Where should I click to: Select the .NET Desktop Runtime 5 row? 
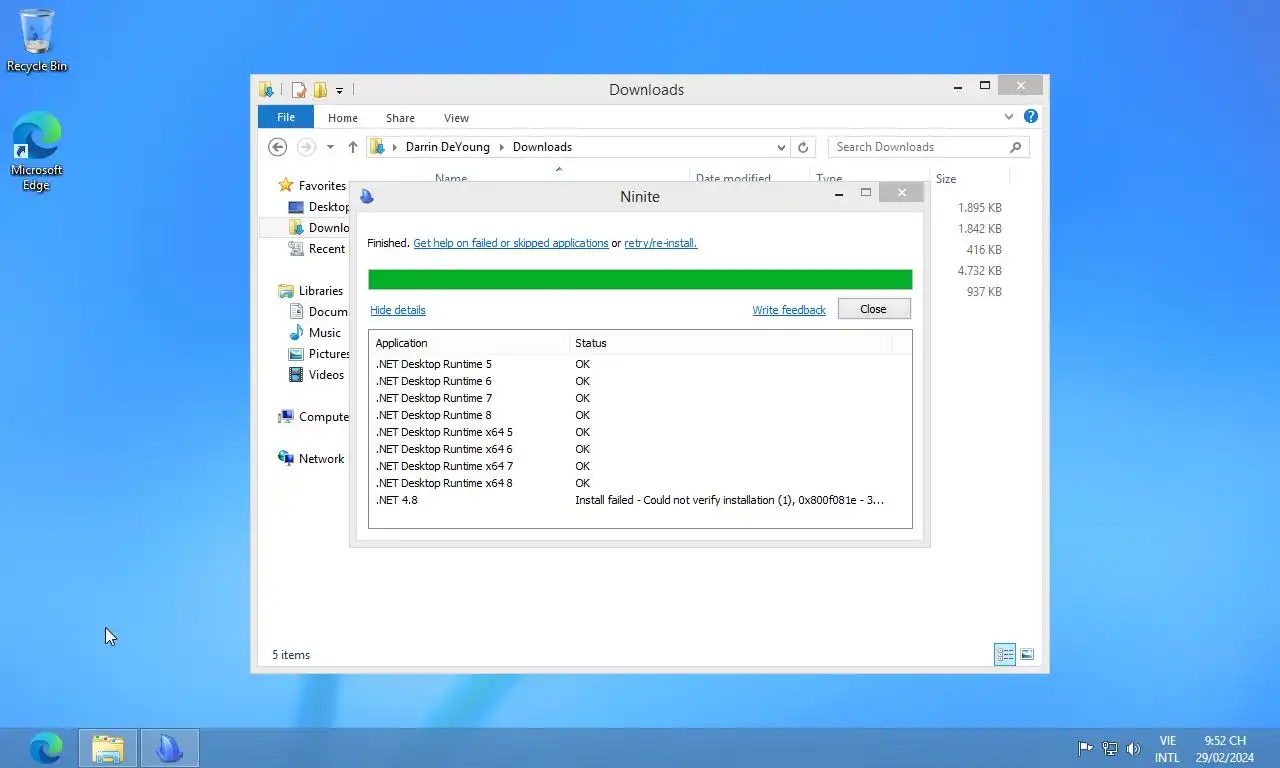(x=640, y=364)
